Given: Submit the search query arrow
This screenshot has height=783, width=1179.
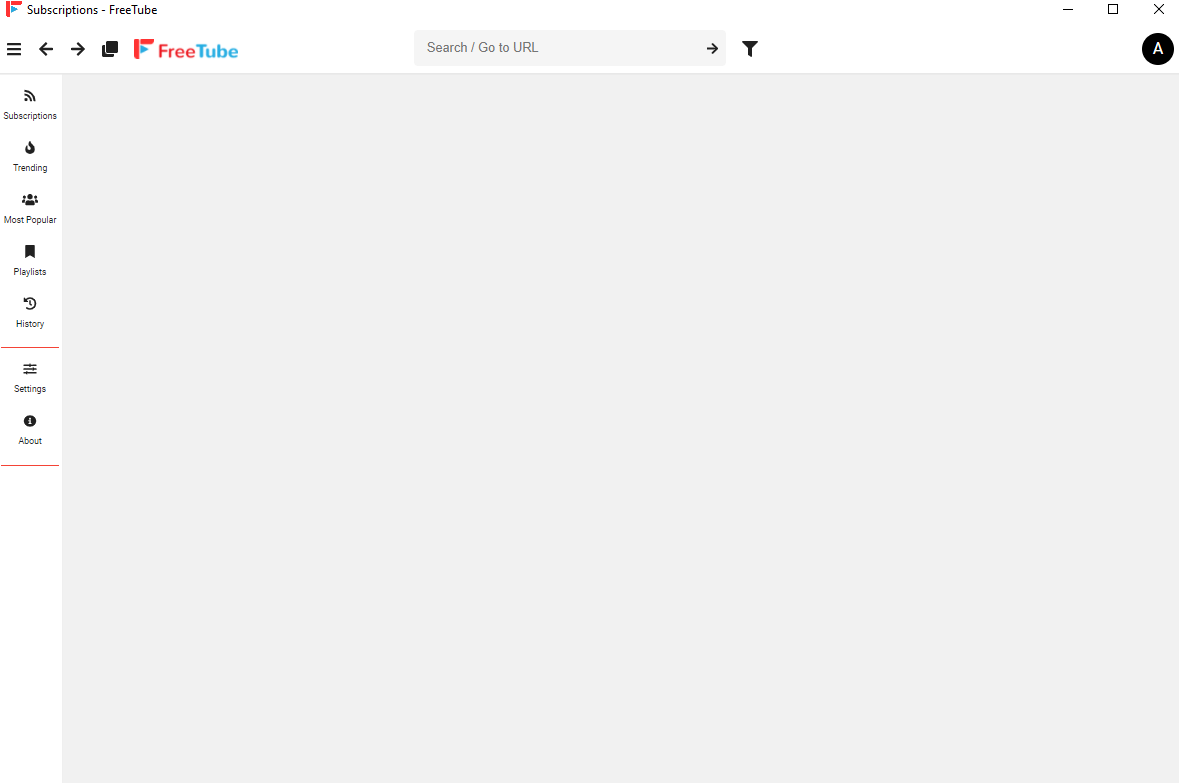Looking at the screenshot, I should point(712,48).
